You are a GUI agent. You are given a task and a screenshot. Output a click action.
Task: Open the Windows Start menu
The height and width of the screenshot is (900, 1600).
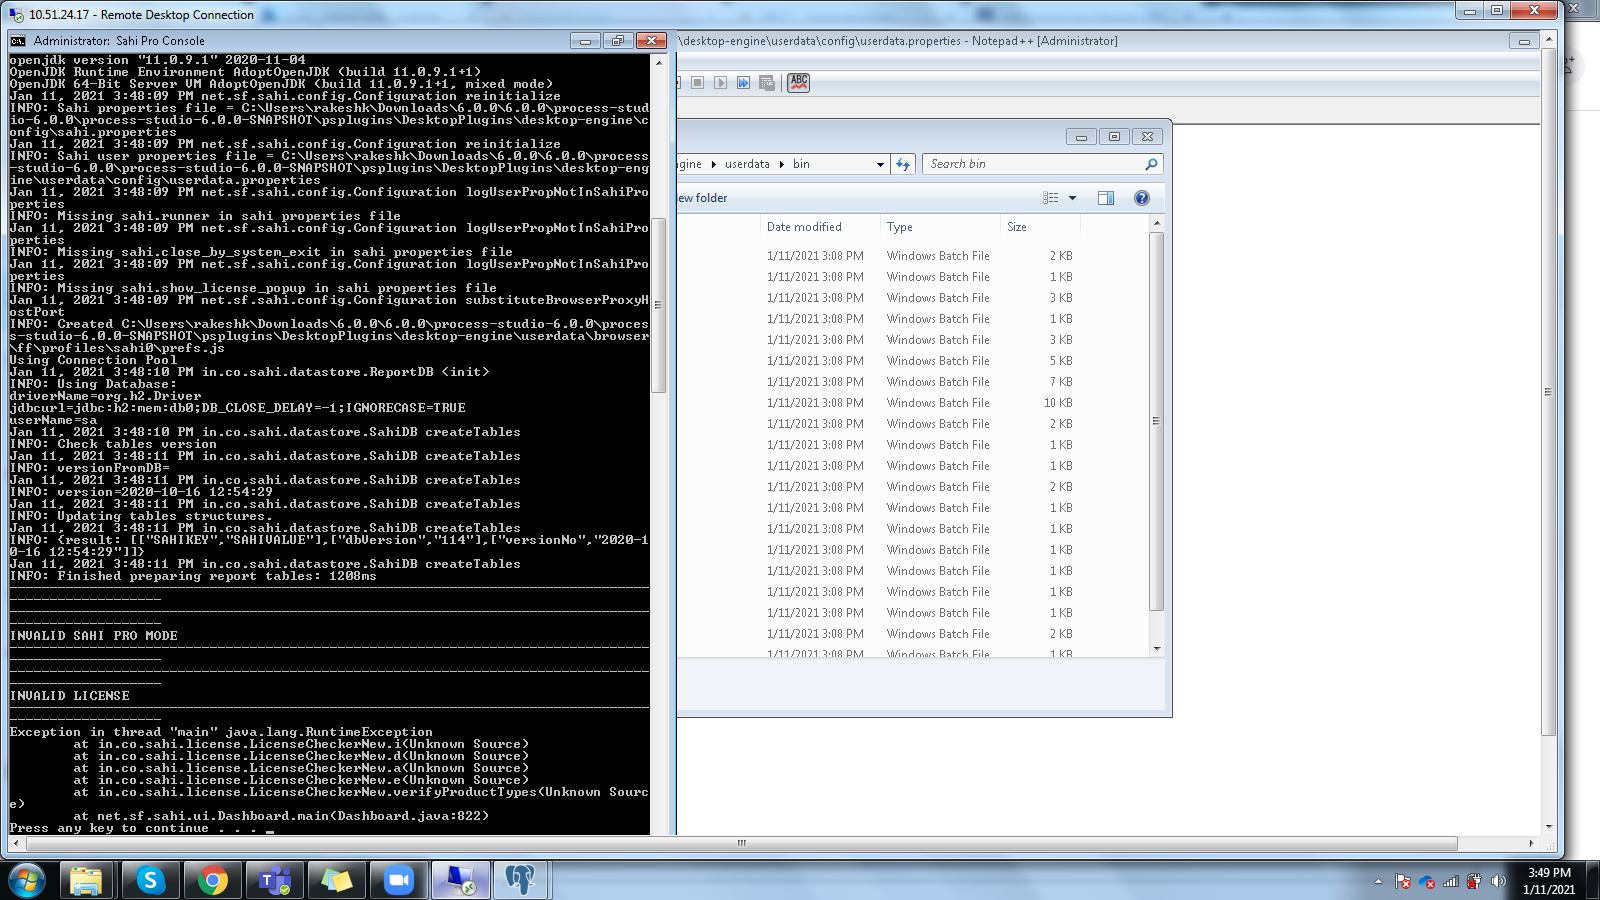click(26, 880)
